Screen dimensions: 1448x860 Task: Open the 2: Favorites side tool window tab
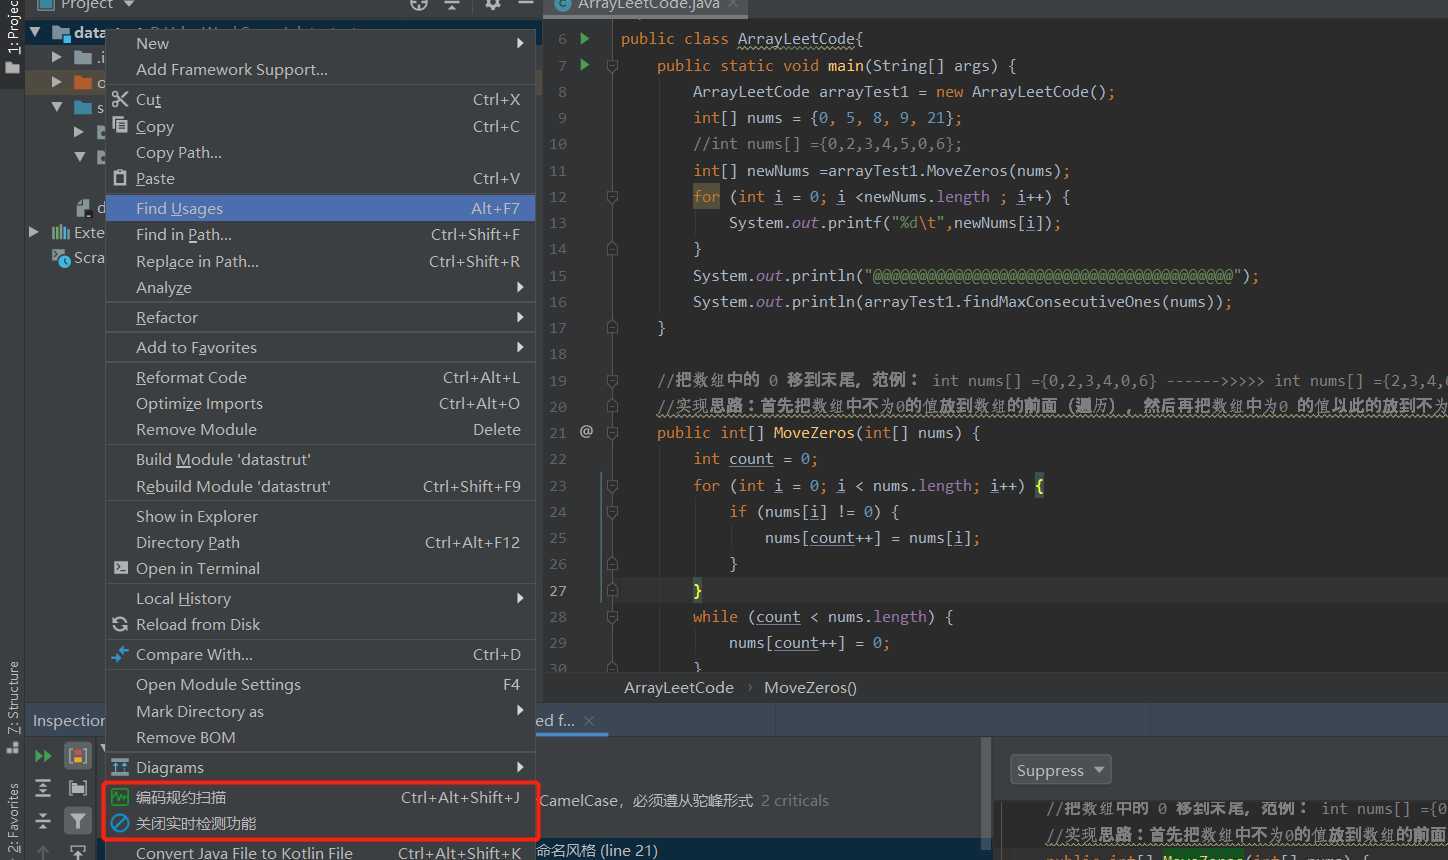tap(12, 818)
